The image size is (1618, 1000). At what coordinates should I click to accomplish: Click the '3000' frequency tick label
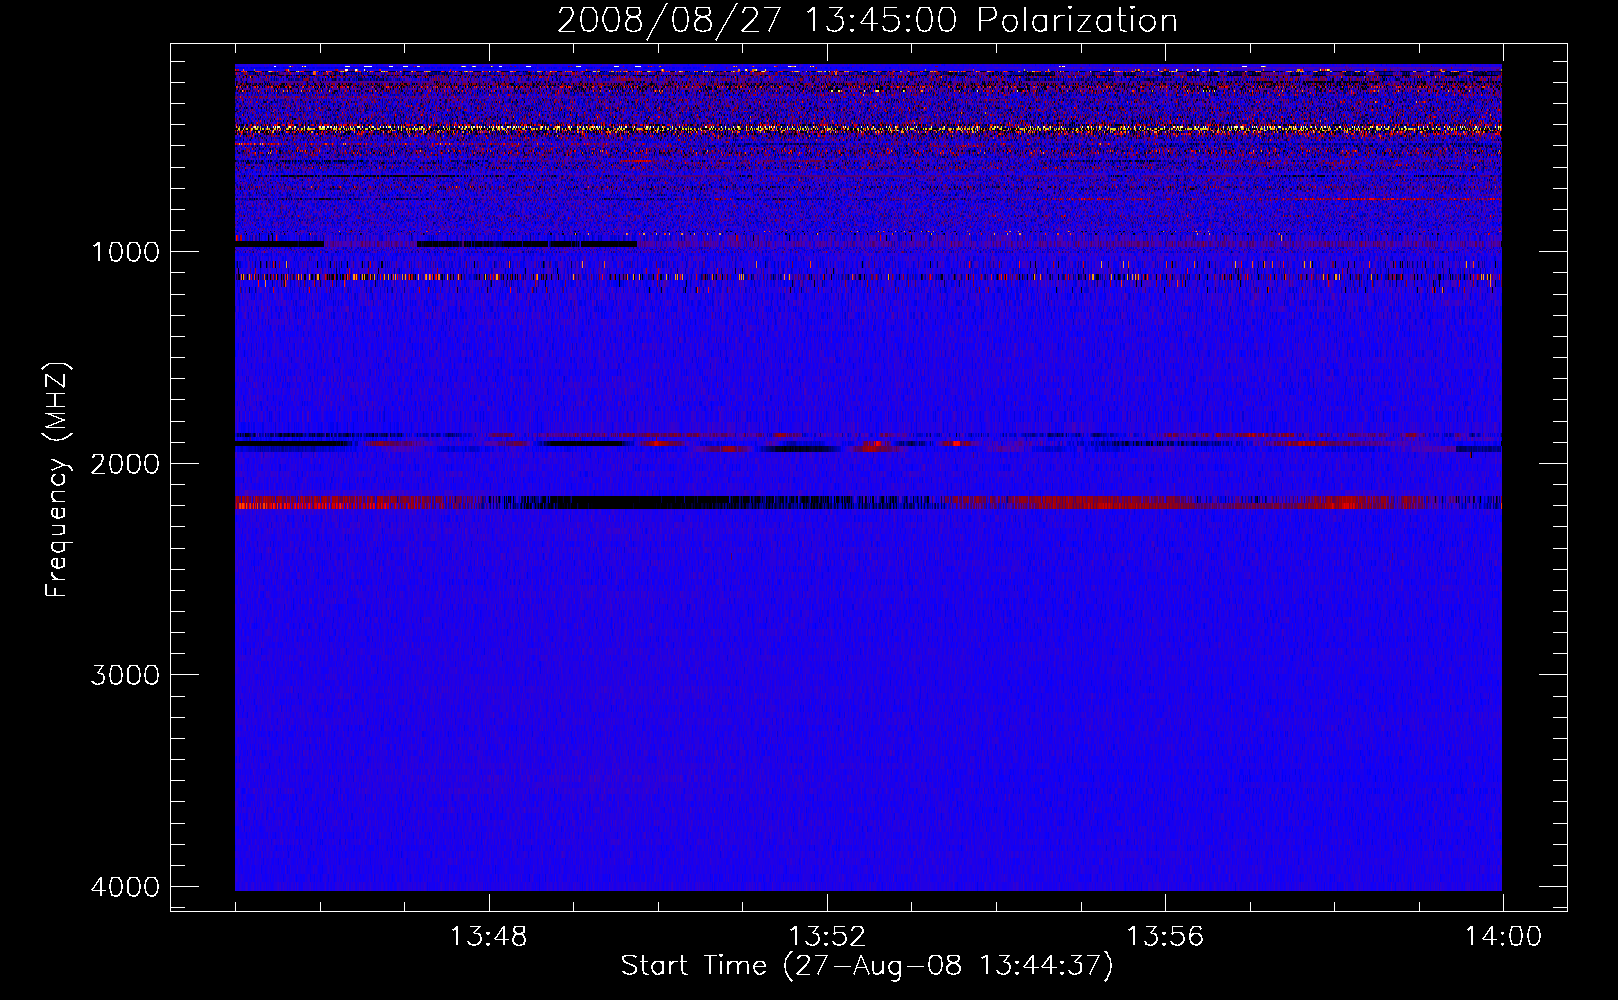[x=125, y=675]
